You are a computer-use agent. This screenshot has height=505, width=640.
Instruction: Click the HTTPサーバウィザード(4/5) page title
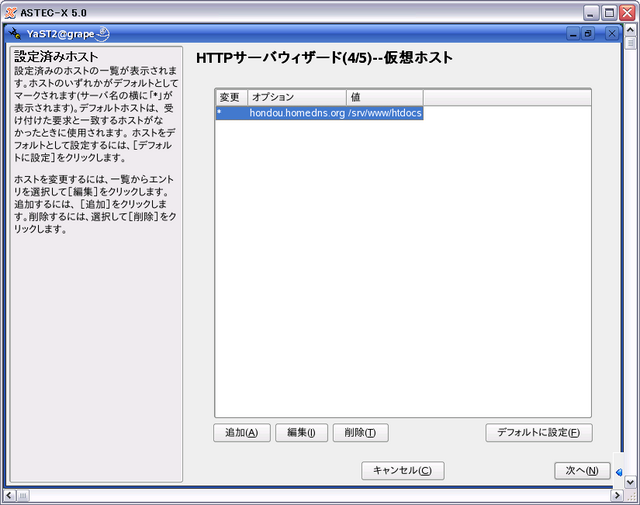point(324,58)
